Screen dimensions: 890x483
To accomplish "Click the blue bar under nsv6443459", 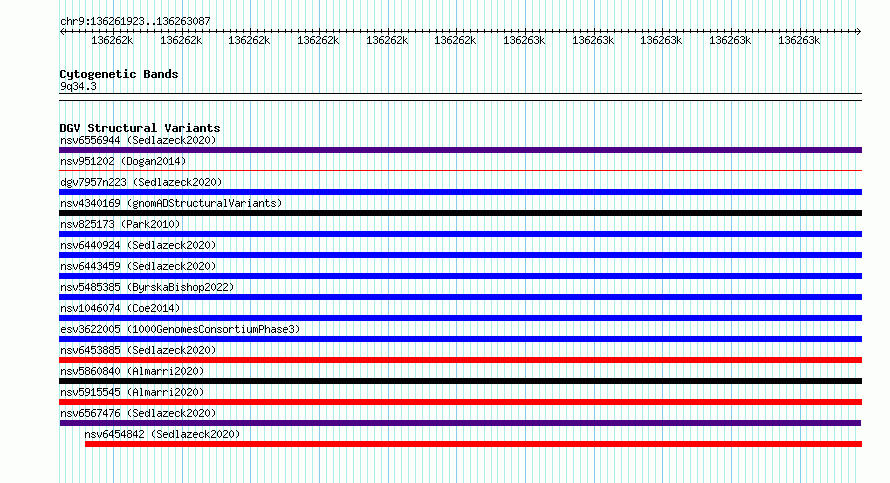I will click(460, 276).
